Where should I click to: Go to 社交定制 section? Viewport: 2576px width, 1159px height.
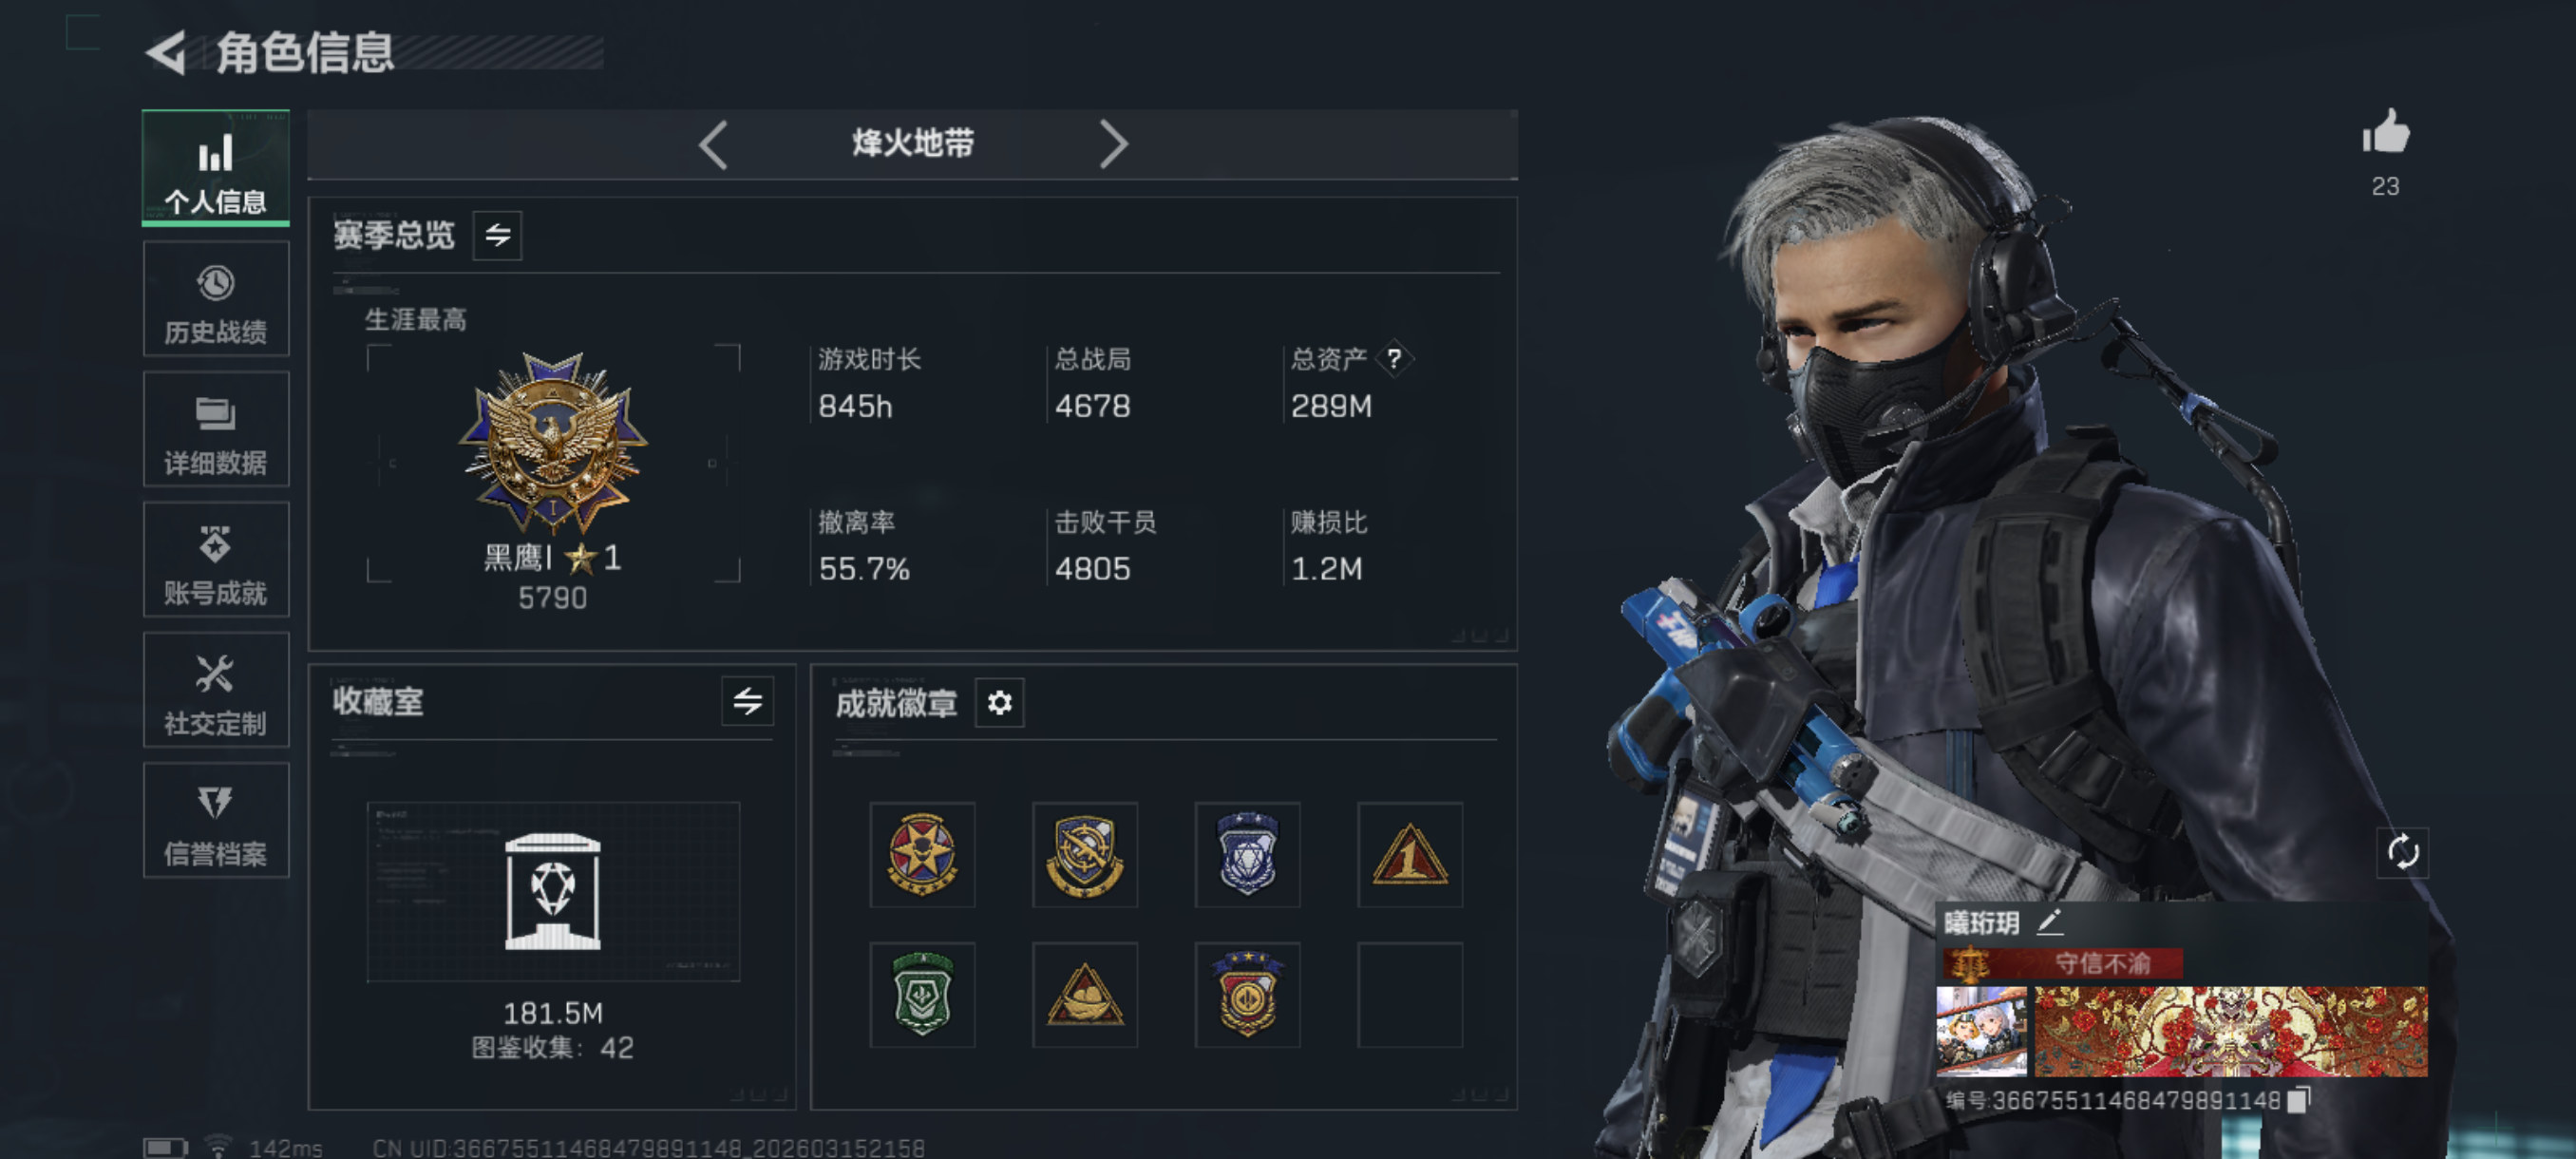click(x=216, y=690)
